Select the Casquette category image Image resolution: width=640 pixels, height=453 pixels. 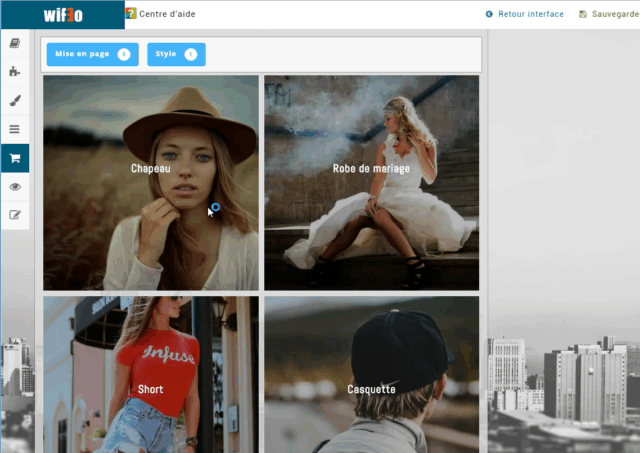point(371,375)
